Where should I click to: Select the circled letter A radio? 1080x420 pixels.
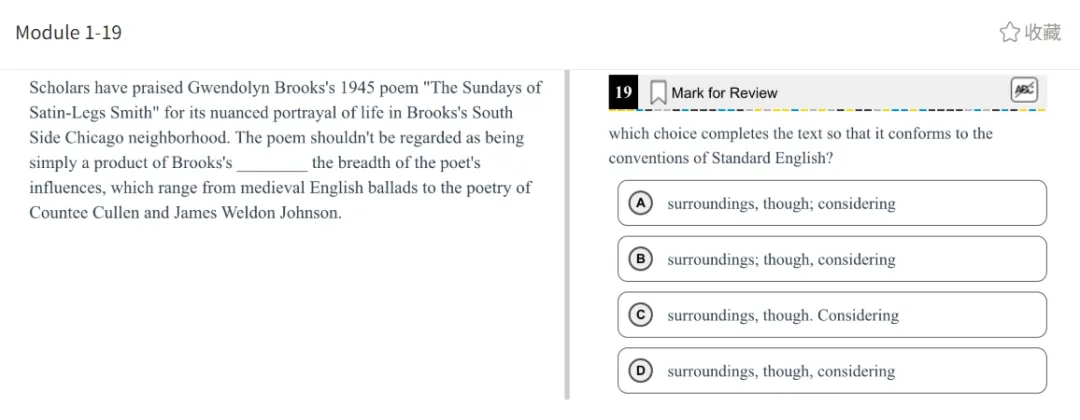coord(640,203)
